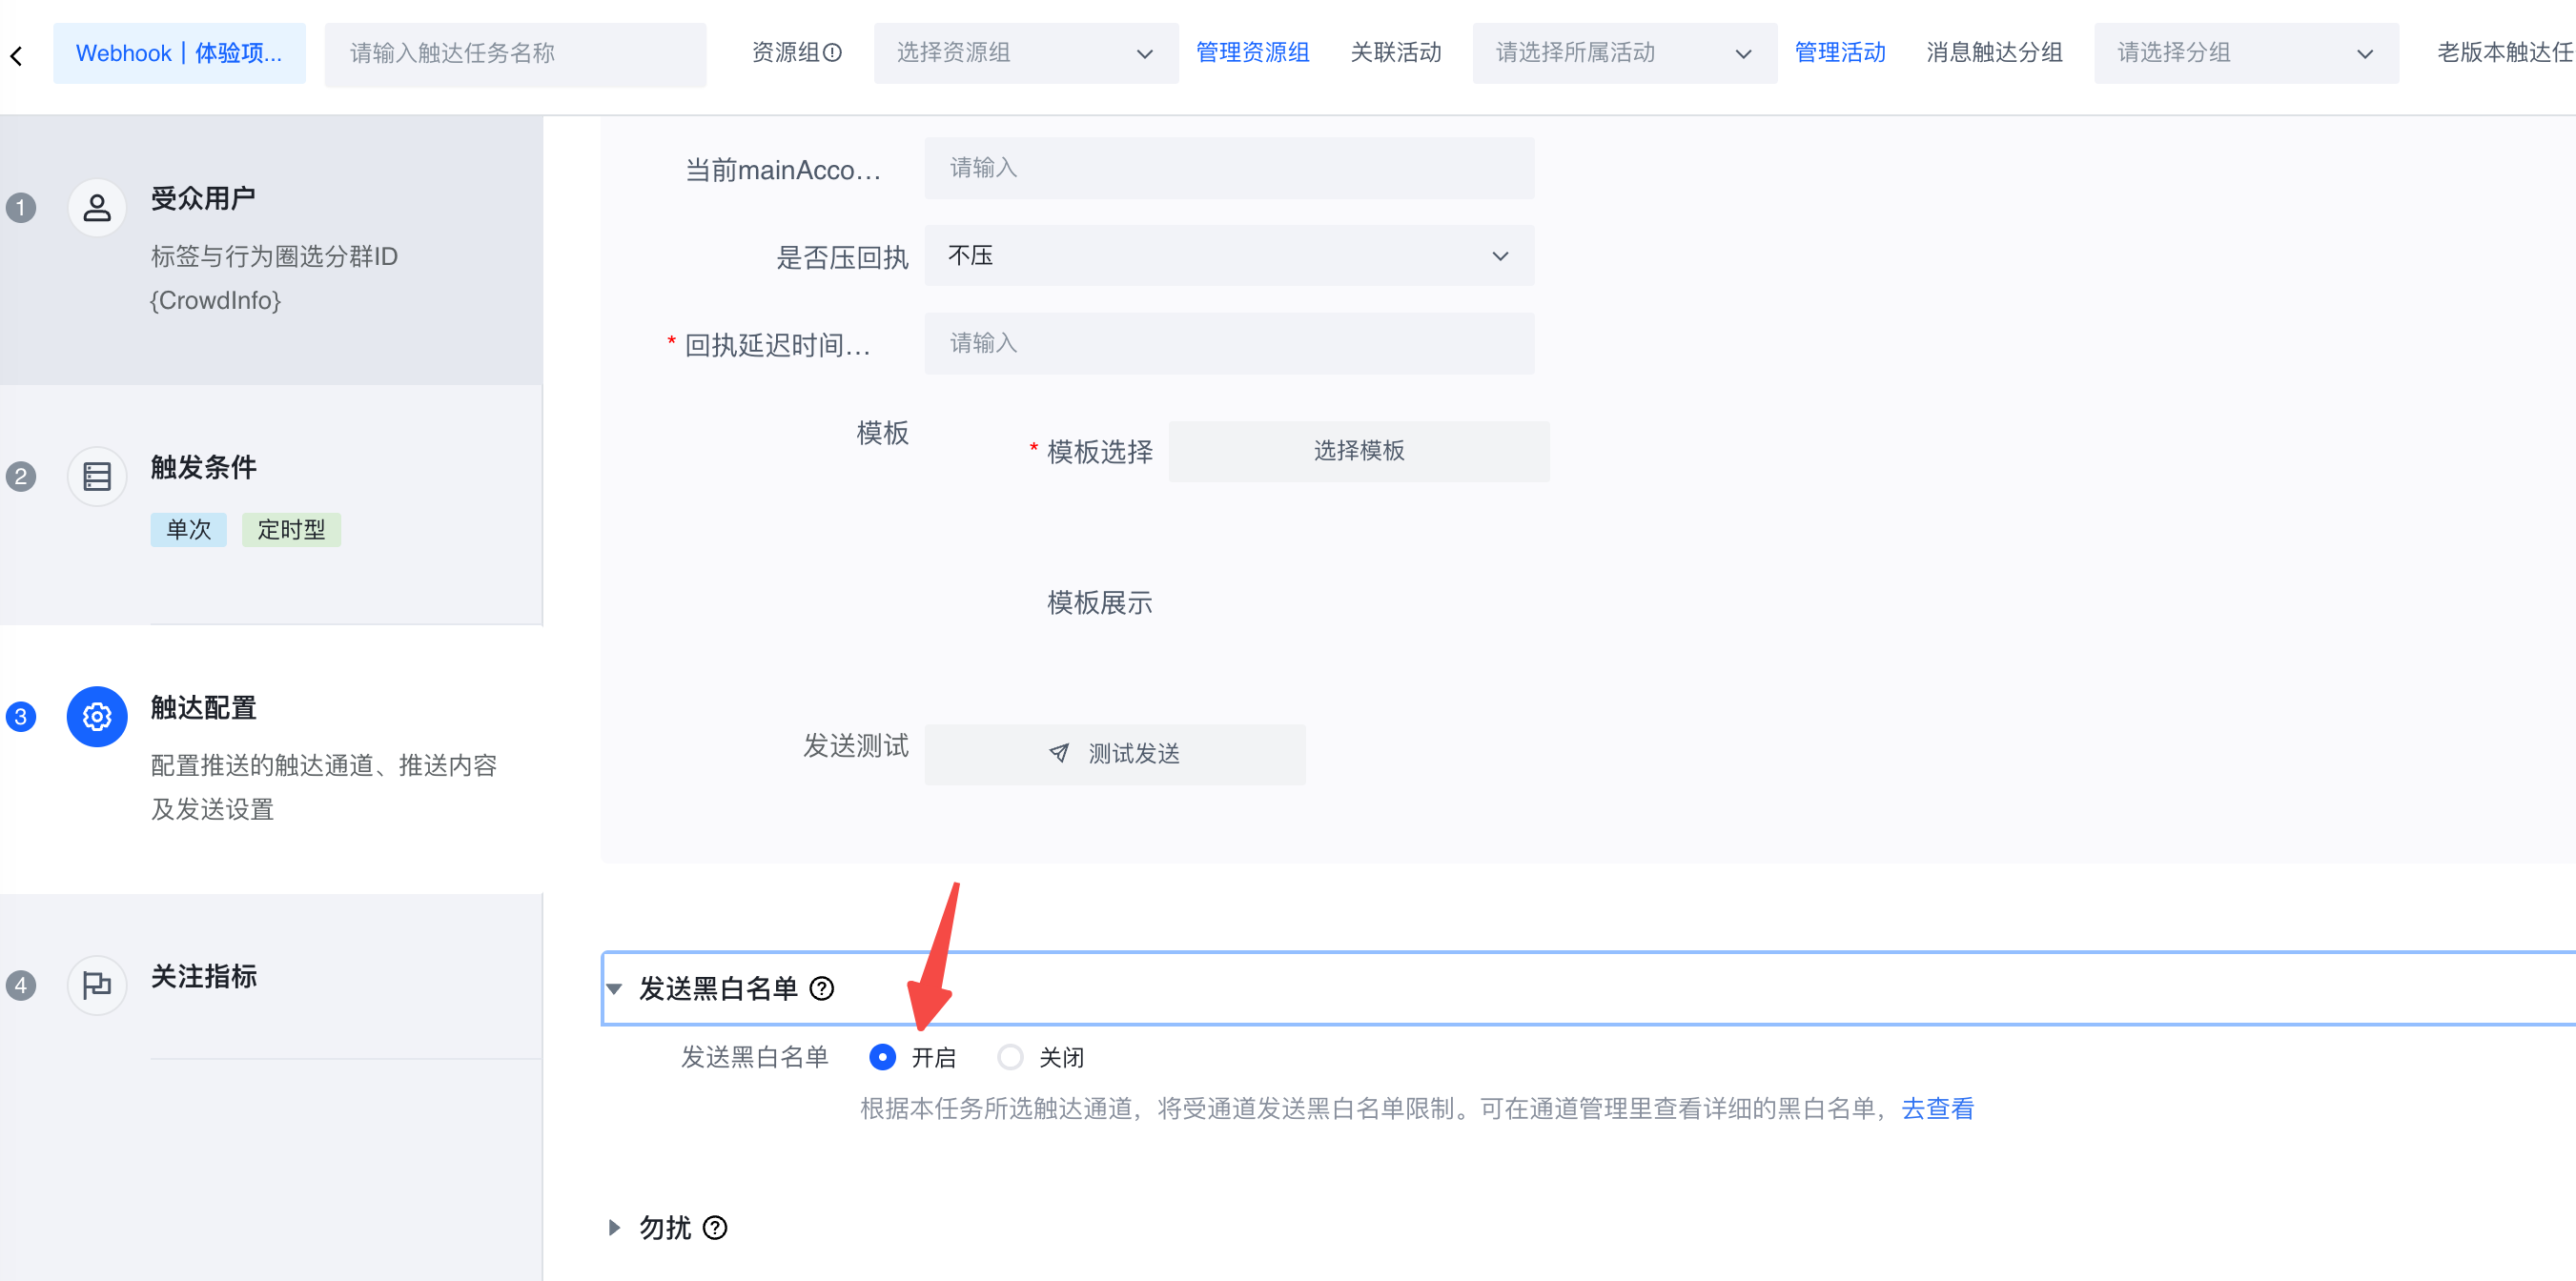Collapse the 发送黑白名单 section
The width and height of the screenshot is (2576, 1281).
[614, 989]
